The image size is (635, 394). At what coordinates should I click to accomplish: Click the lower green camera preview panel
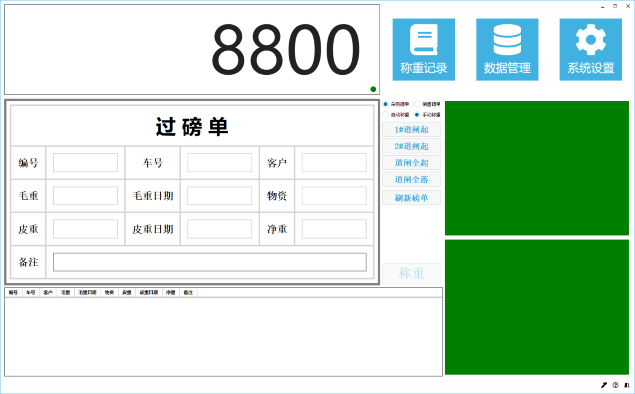[537, 307]
